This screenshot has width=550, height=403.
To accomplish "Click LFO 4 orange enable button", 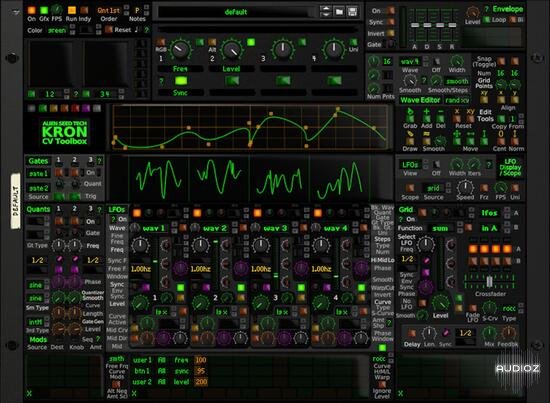I will pyautogui.click(x=318, y=213).
